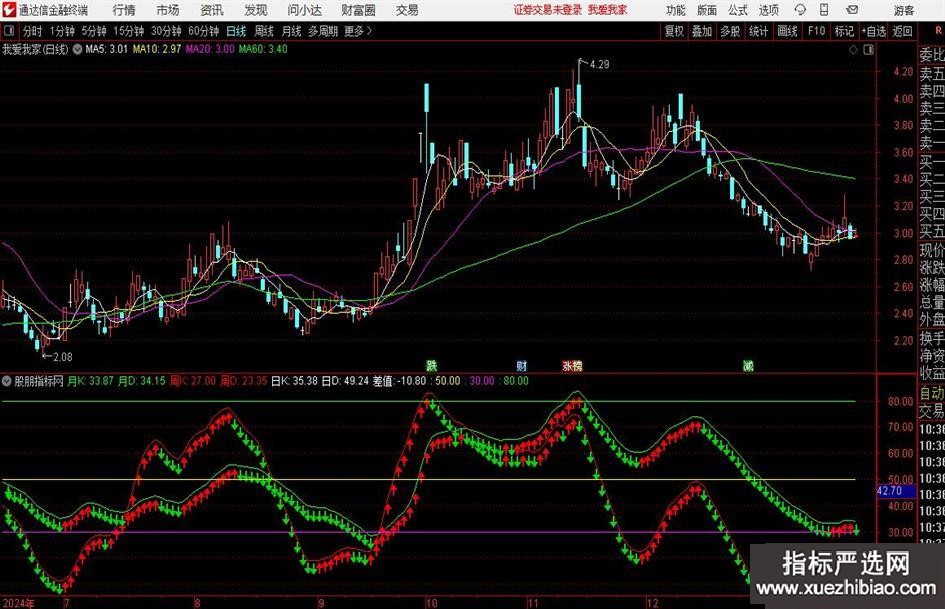This screenshot has height=609, width=945.
Task: Click the 10 month marker on the timeline
Action: coord(430,602)
